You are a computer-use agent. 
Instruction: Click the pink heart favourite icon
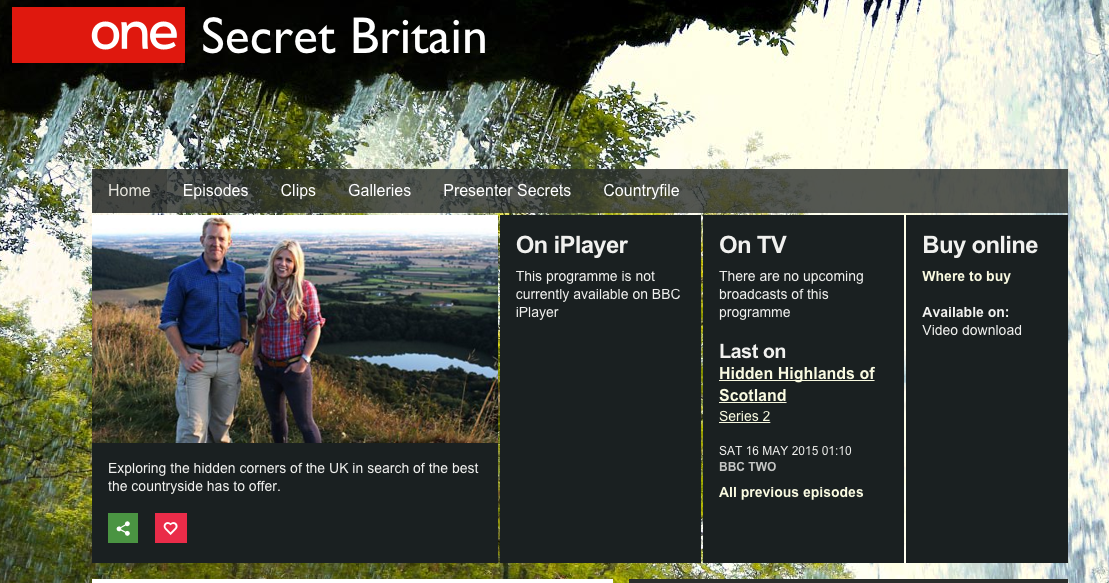[x=170, y=528]
